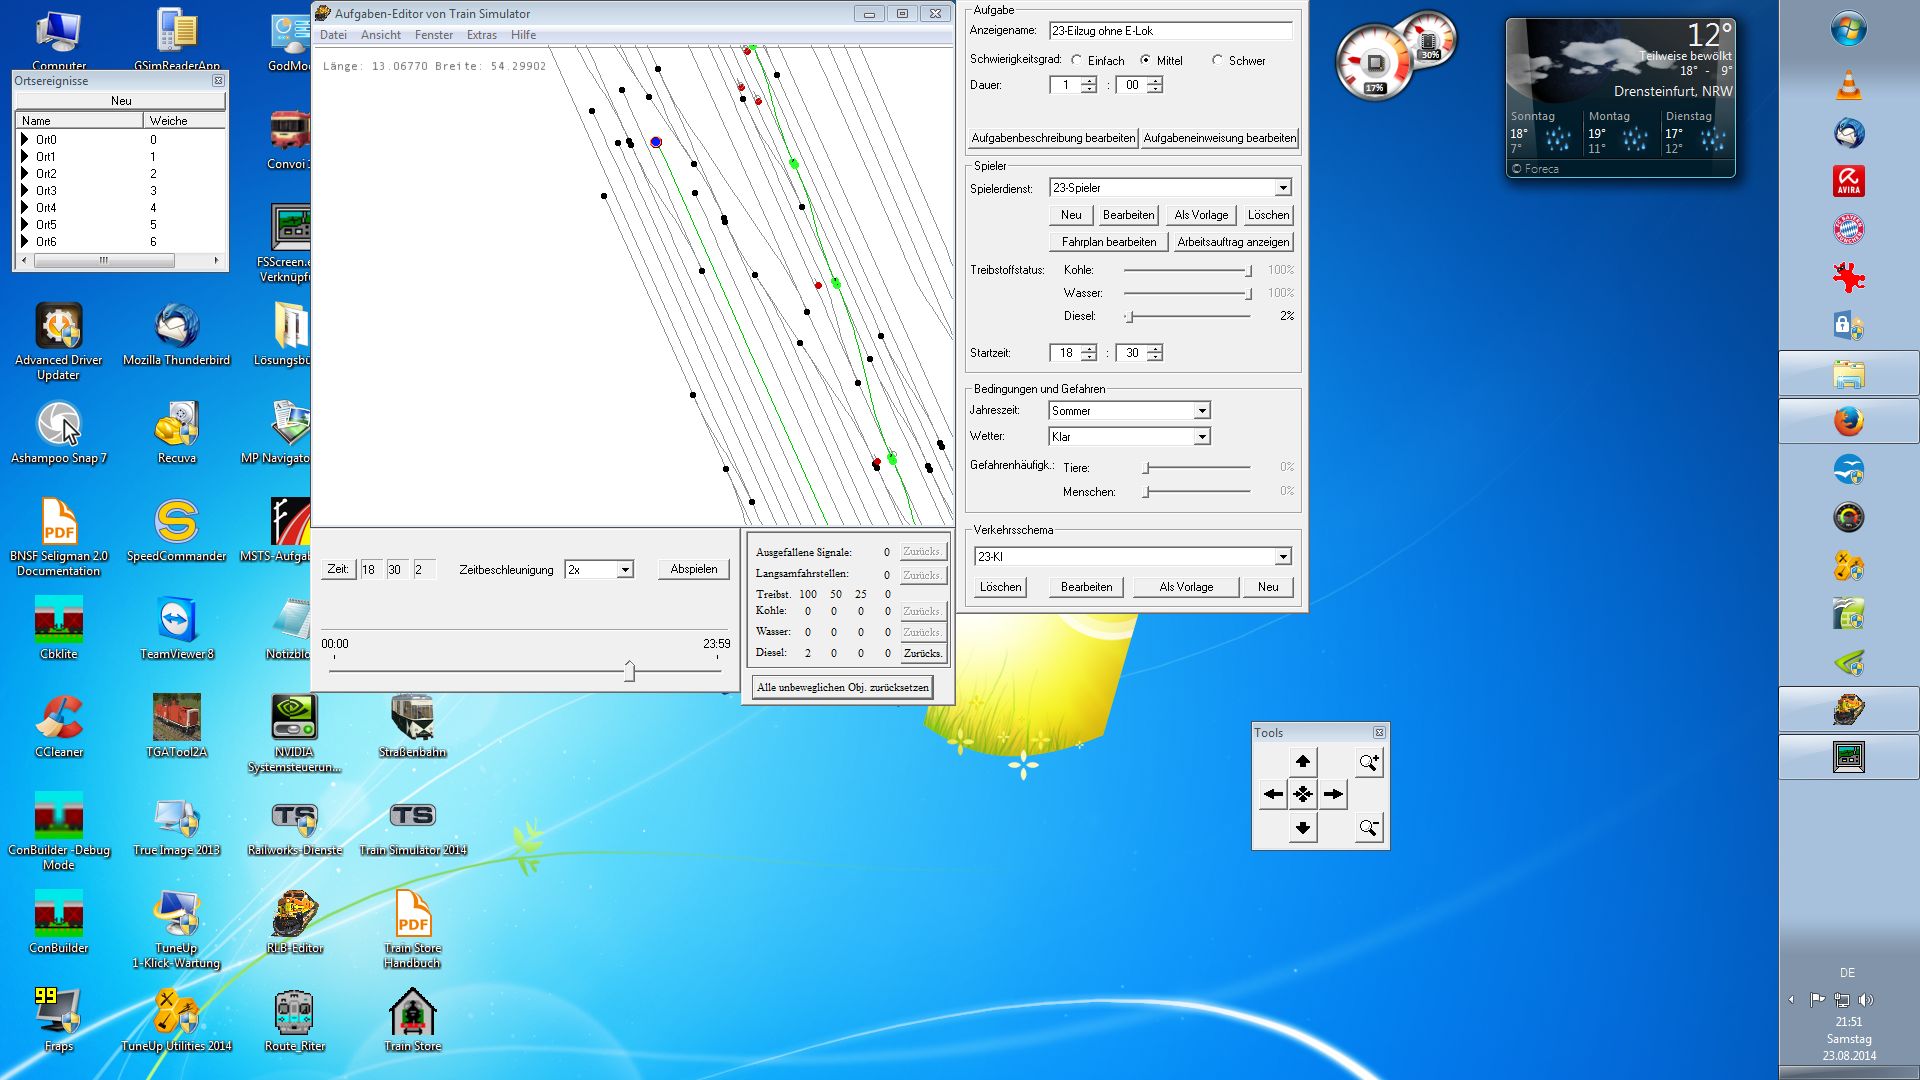
Task: Select Schwer difficulty radio button
Action: click(1217, 60)
